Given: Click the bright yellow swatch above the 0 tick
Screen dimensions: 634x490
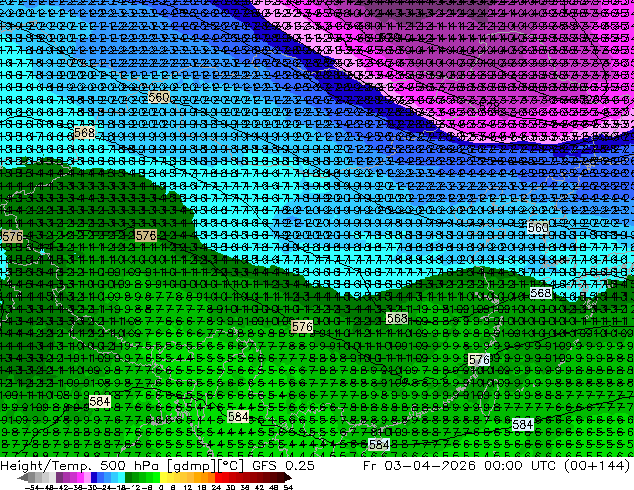Looking at the screenshot, I should [x=163, y=478].
